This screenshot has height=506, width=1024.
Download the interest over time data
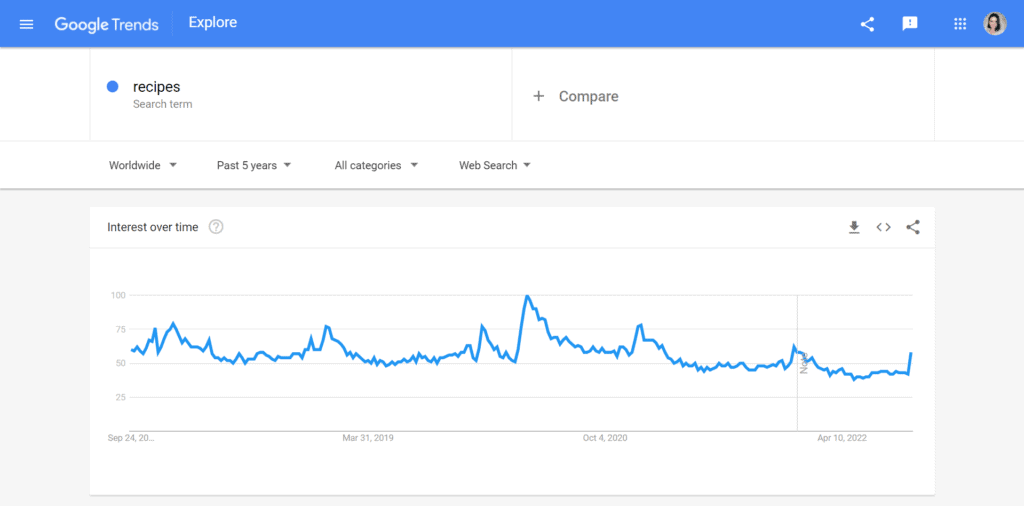click(x=854, y=227)
